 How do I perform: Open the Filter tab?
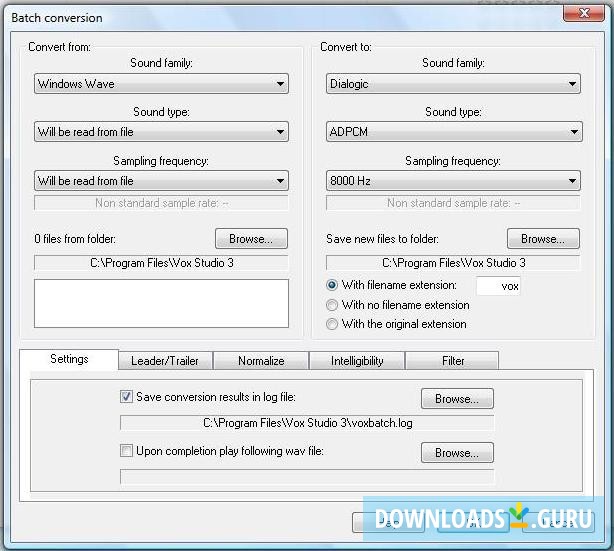[452, 361]
